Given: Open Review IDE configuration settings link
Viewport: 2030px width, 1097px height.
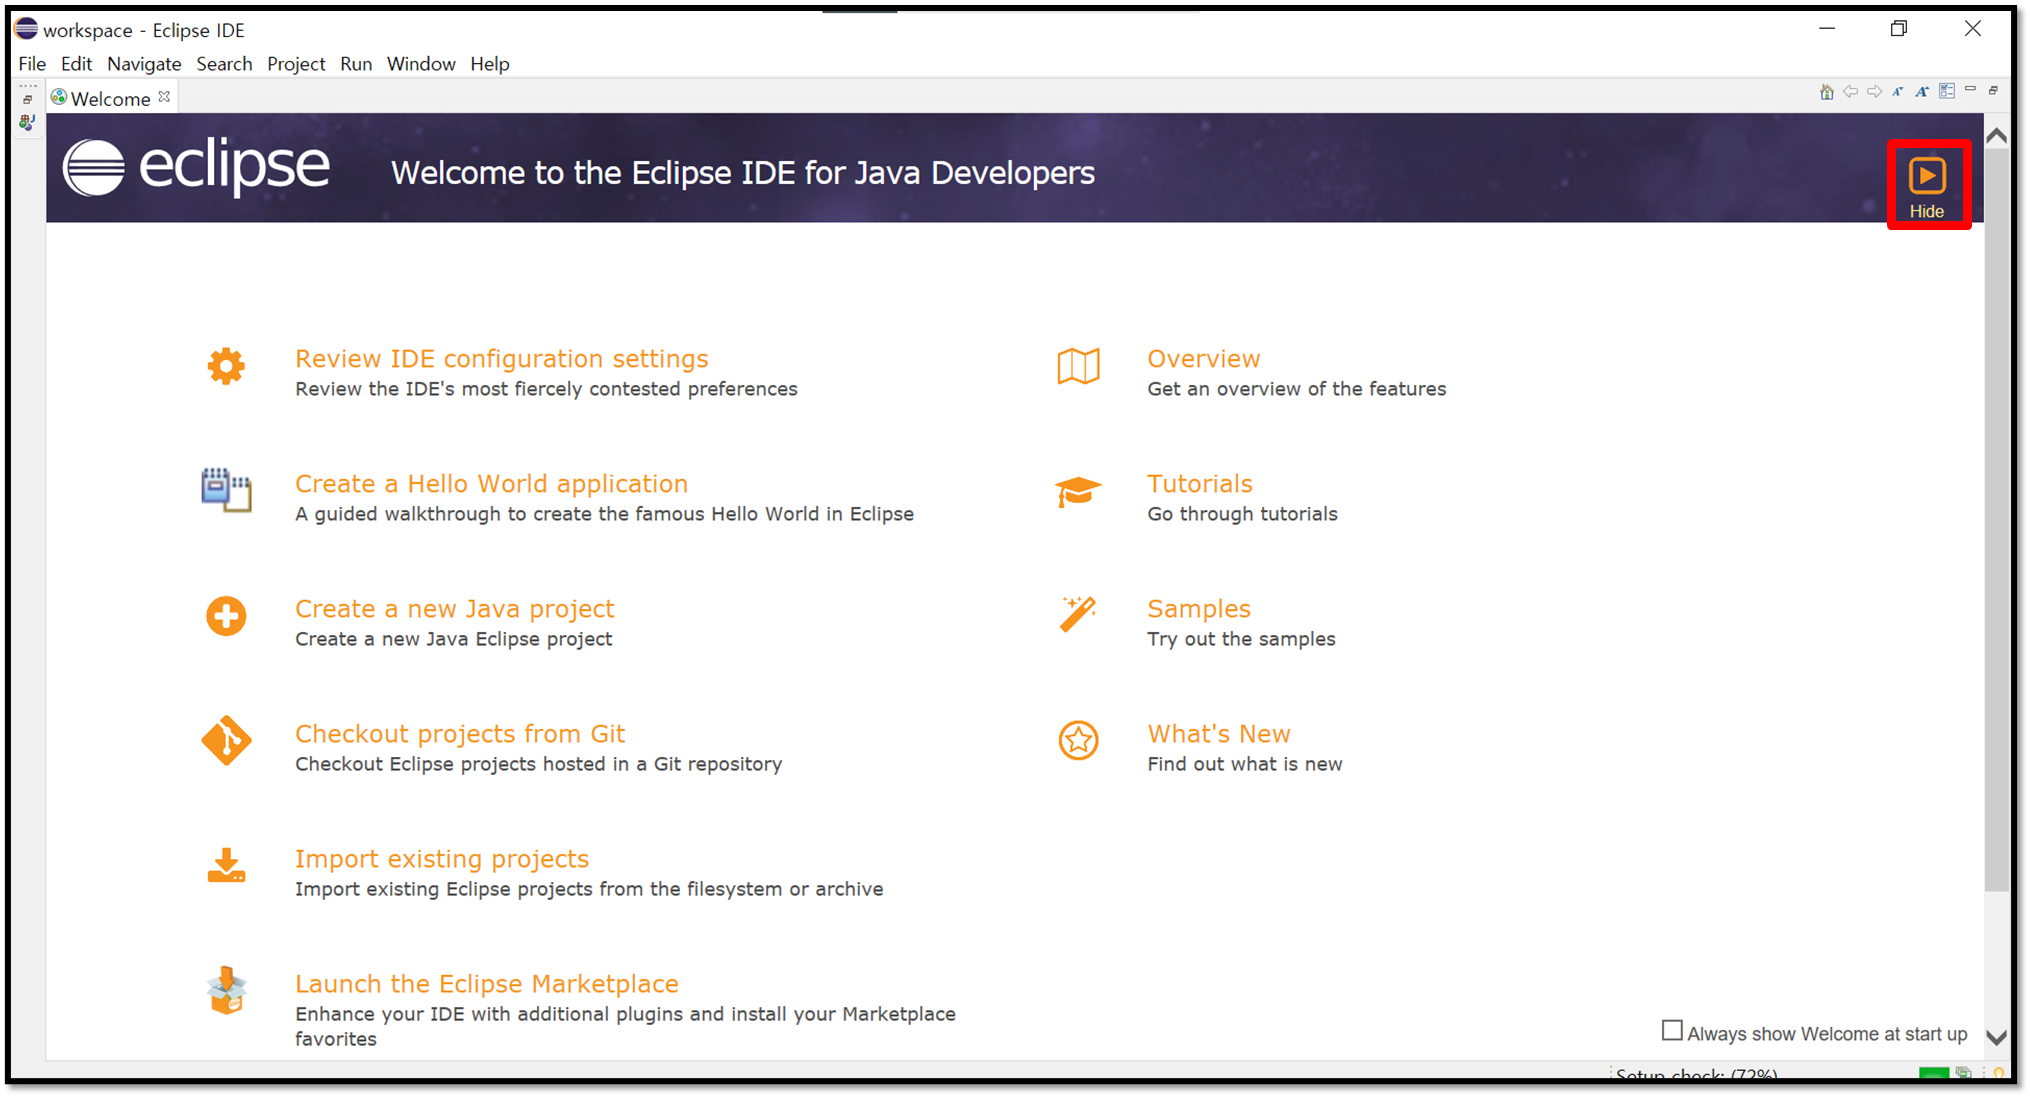Looking at the screenshot, I should (x=501, y=359).
